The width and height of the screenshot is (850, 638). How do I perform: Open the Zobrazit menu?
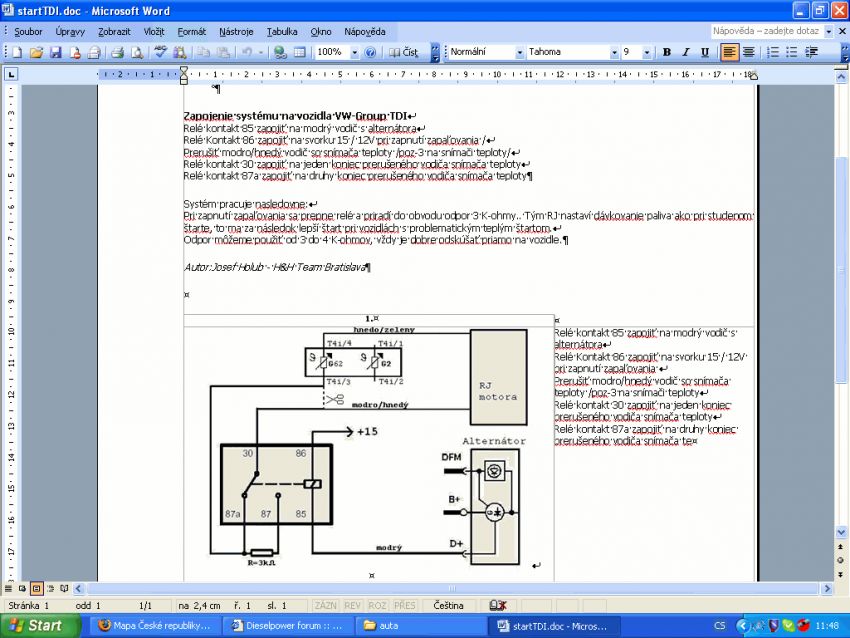click(114, 32)
